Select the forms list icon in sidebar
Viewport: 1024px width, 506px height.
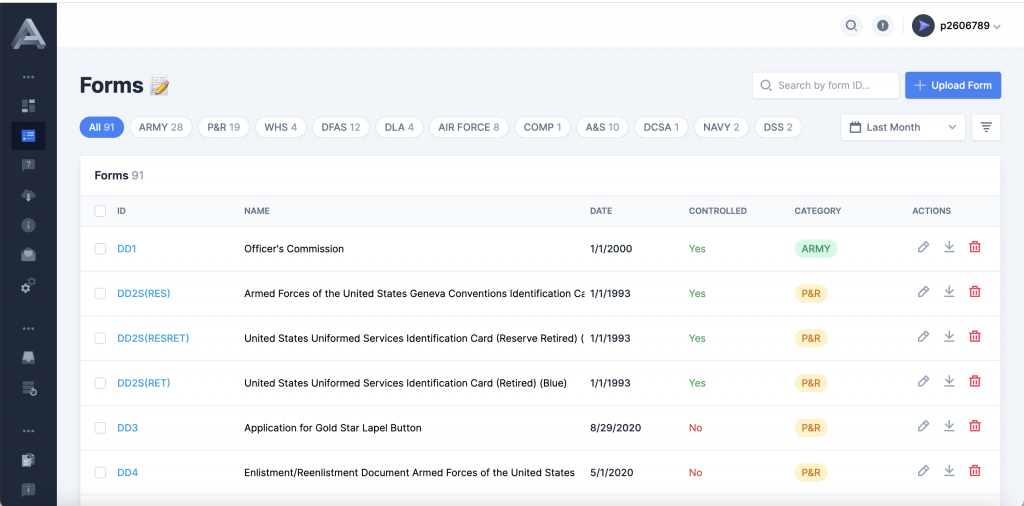28,136
